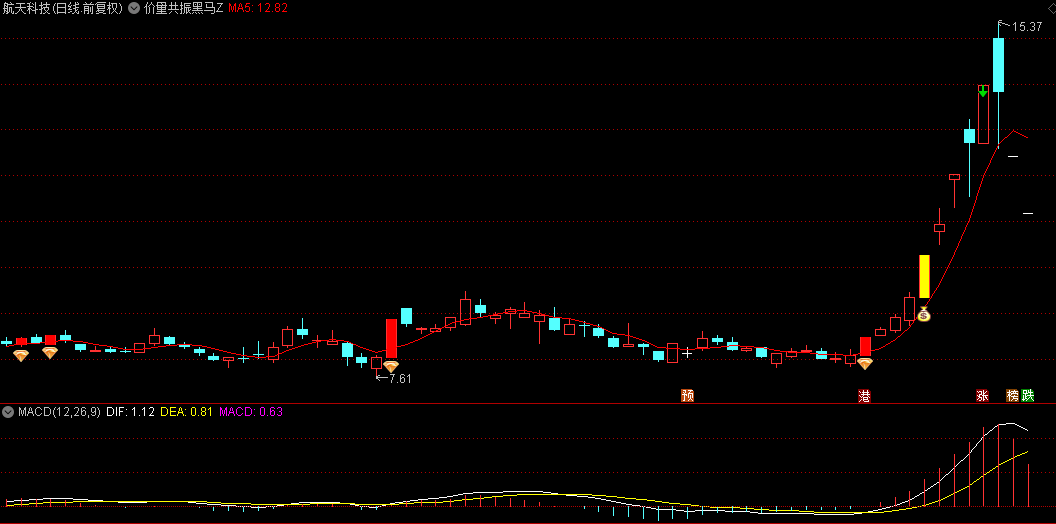The image size is (1056, 524).
Task: Click the magenta MACD: 0.63 value
Action: click(x=251, y=412)
